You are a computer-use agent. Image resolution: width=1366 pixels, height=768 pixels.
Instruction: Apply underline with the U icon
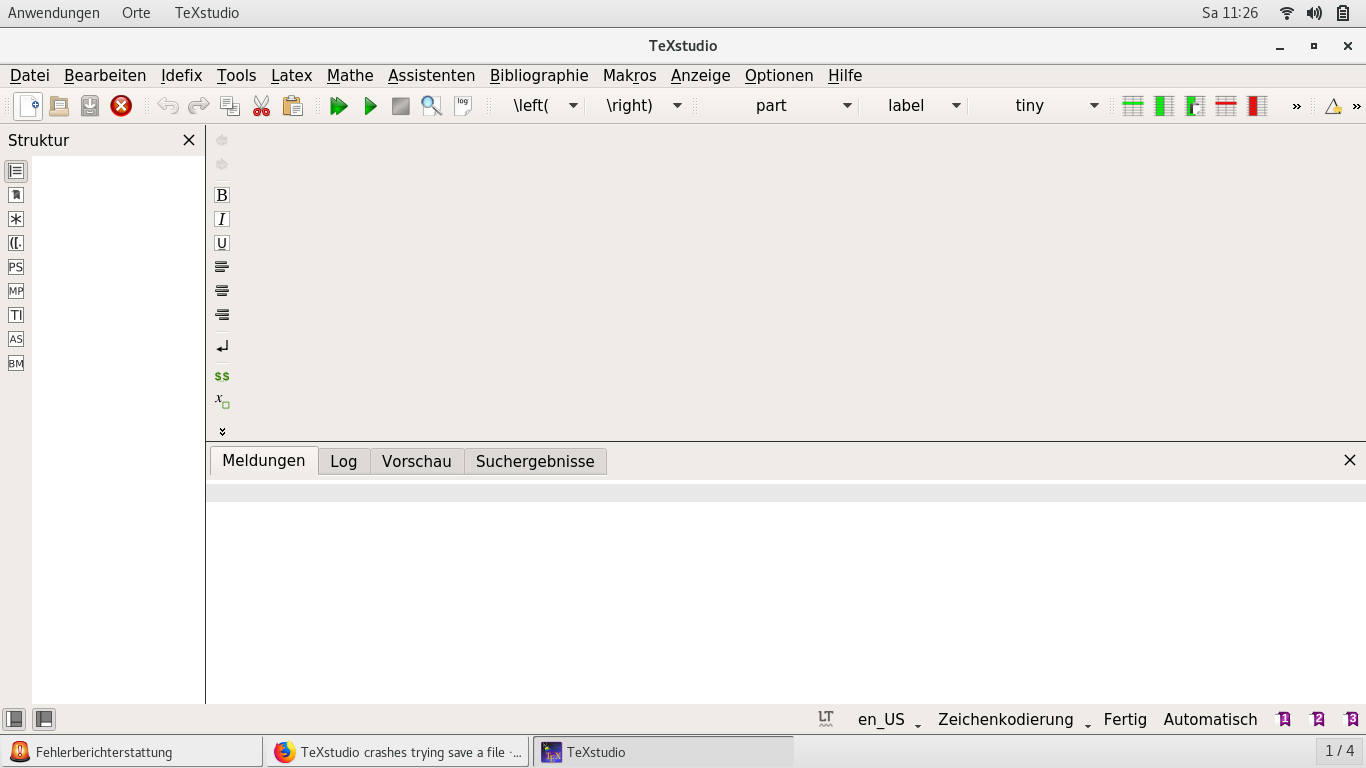pyautogui.click(x=222, y=243)
